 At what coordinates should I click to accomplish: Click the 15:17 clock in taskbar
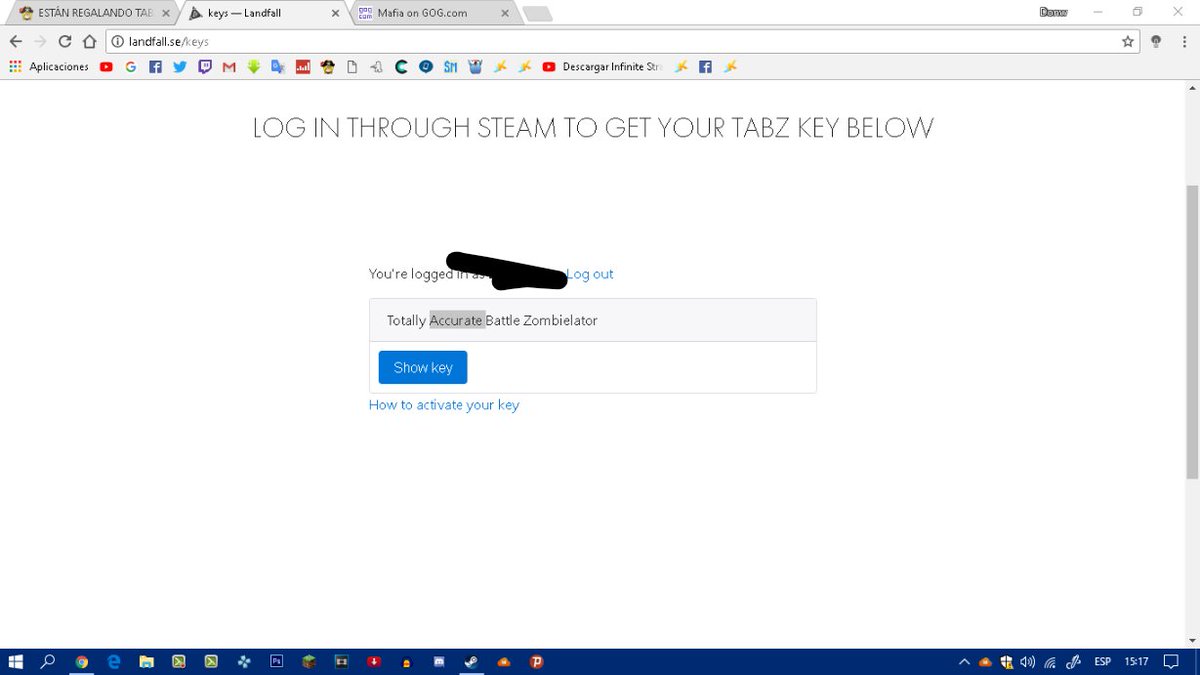[x=1136, y=661]
